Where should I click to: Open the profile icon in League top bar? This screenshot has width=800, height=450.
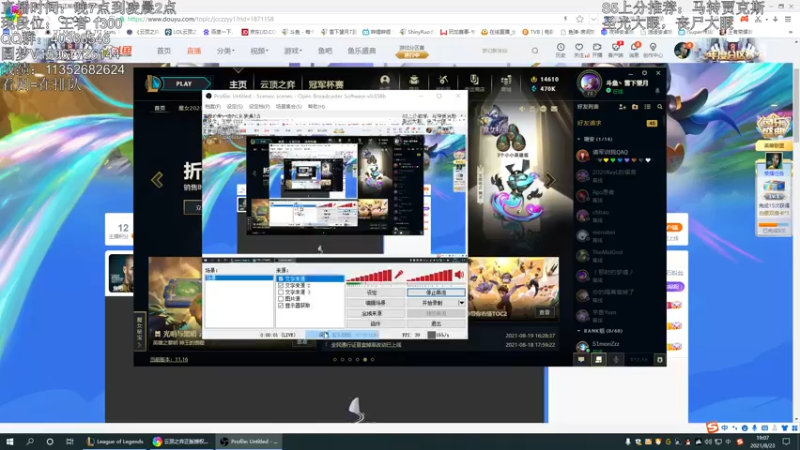385,81
